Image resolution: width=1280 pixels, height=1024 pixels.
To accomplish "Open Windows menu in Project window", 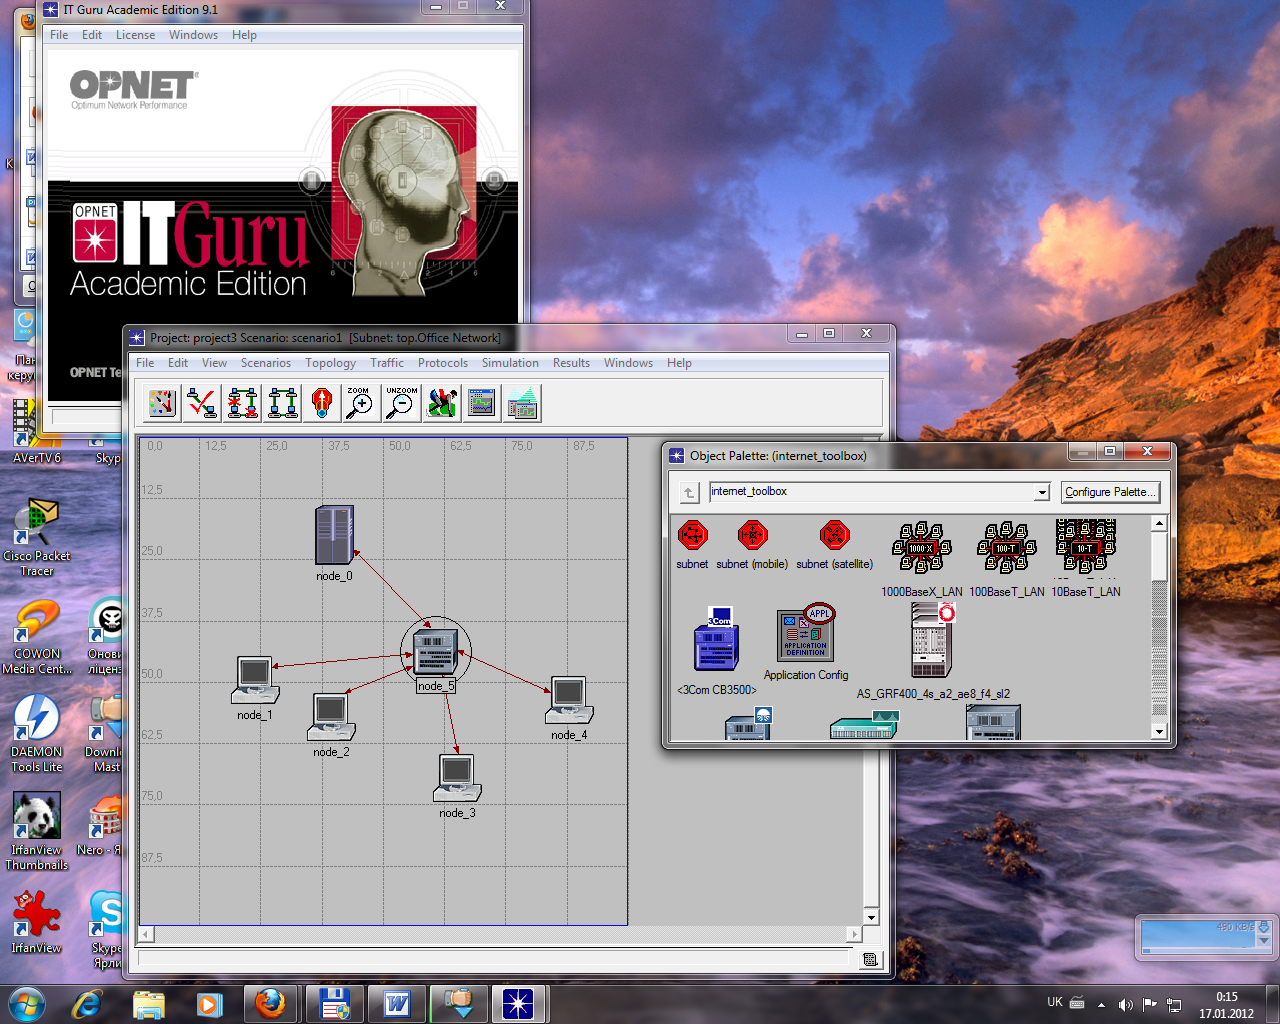I will point(628,363).
